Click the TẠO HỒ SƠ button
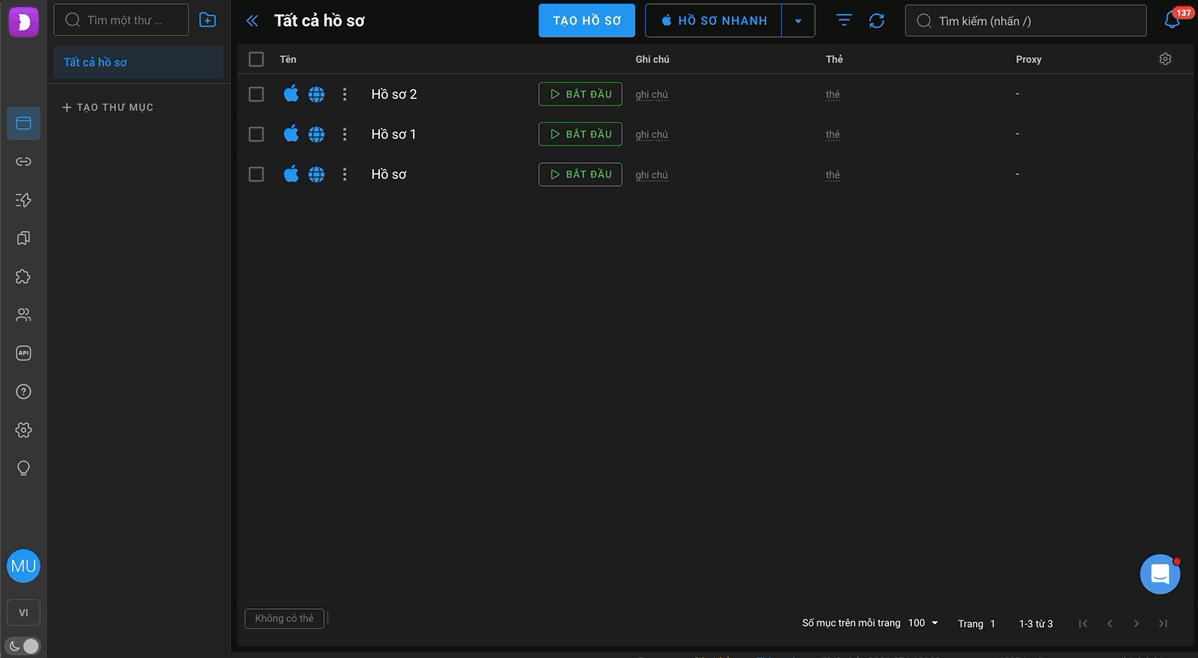 (587, 21)
